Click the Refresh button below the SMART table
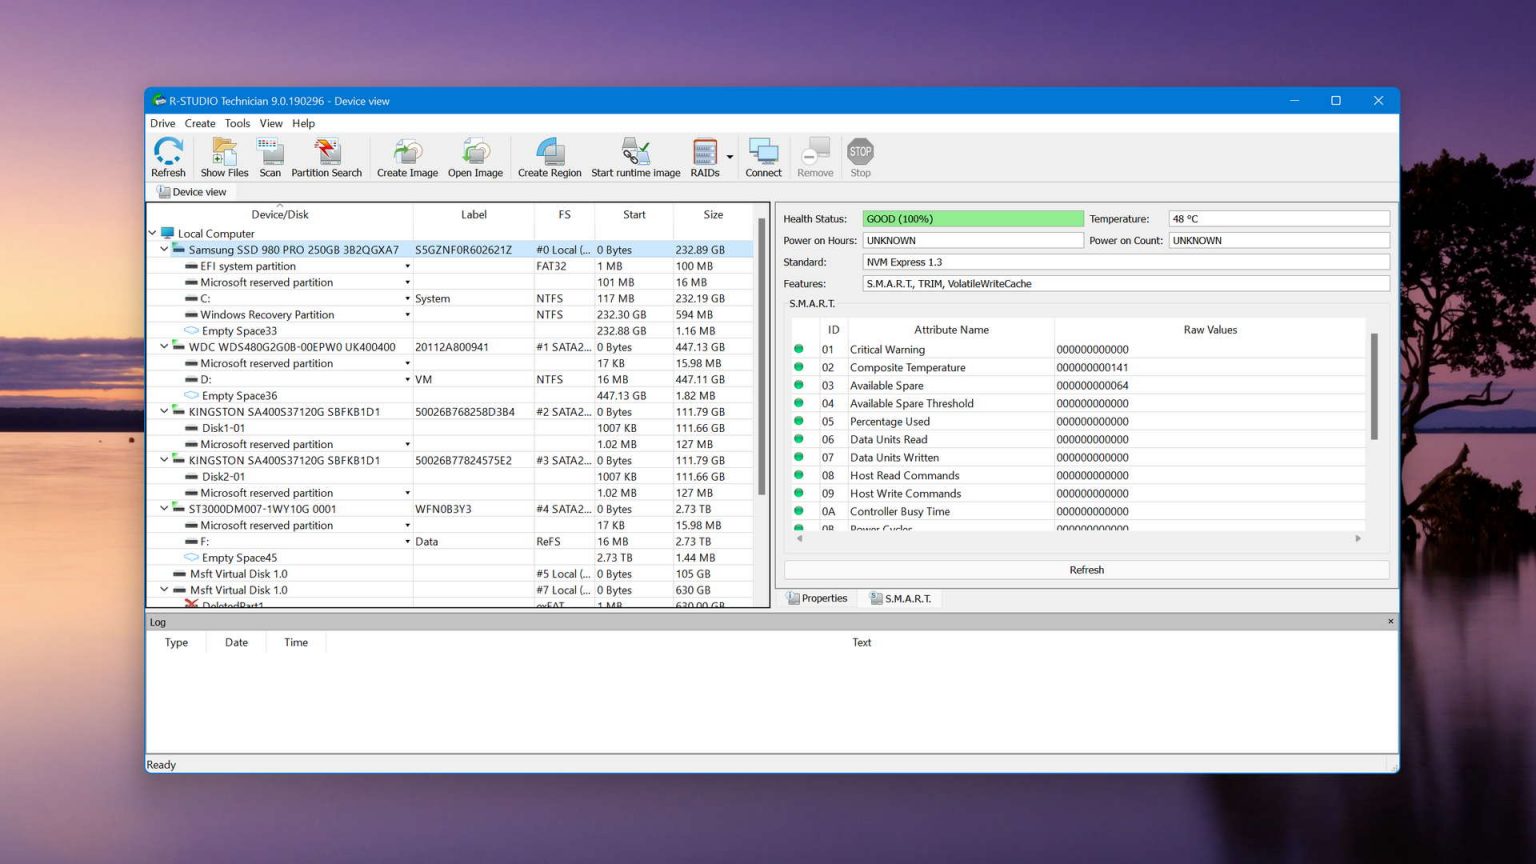This screenshot has height=864, width=1536. [1086, 569]
